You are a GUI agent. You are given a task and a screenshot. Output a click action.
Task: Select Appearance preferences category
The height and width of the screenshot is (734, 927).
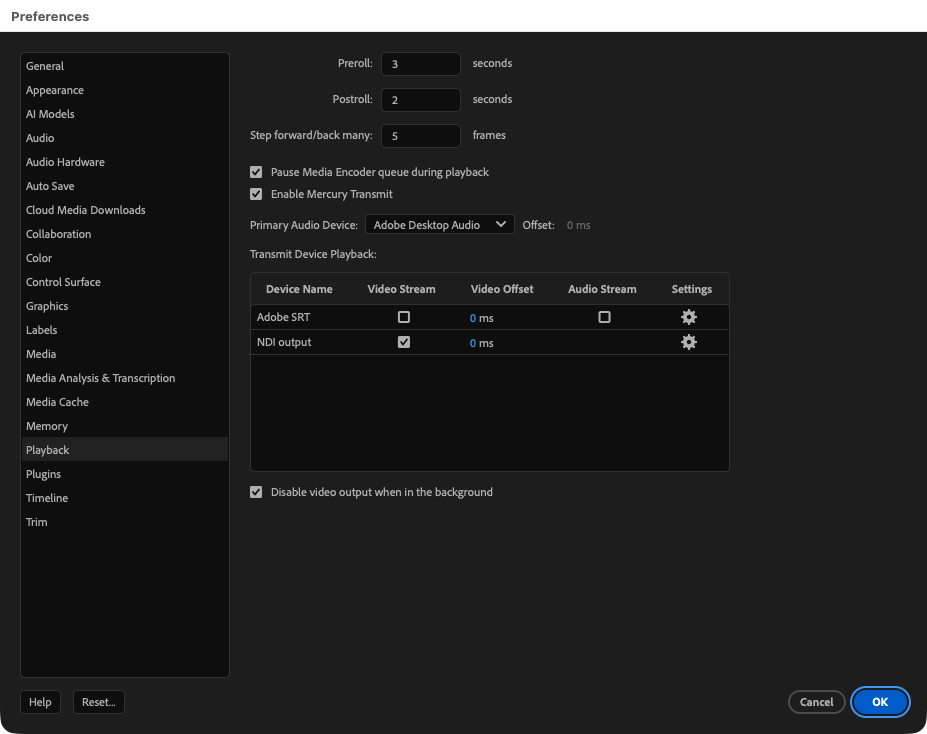pos(125,90)
